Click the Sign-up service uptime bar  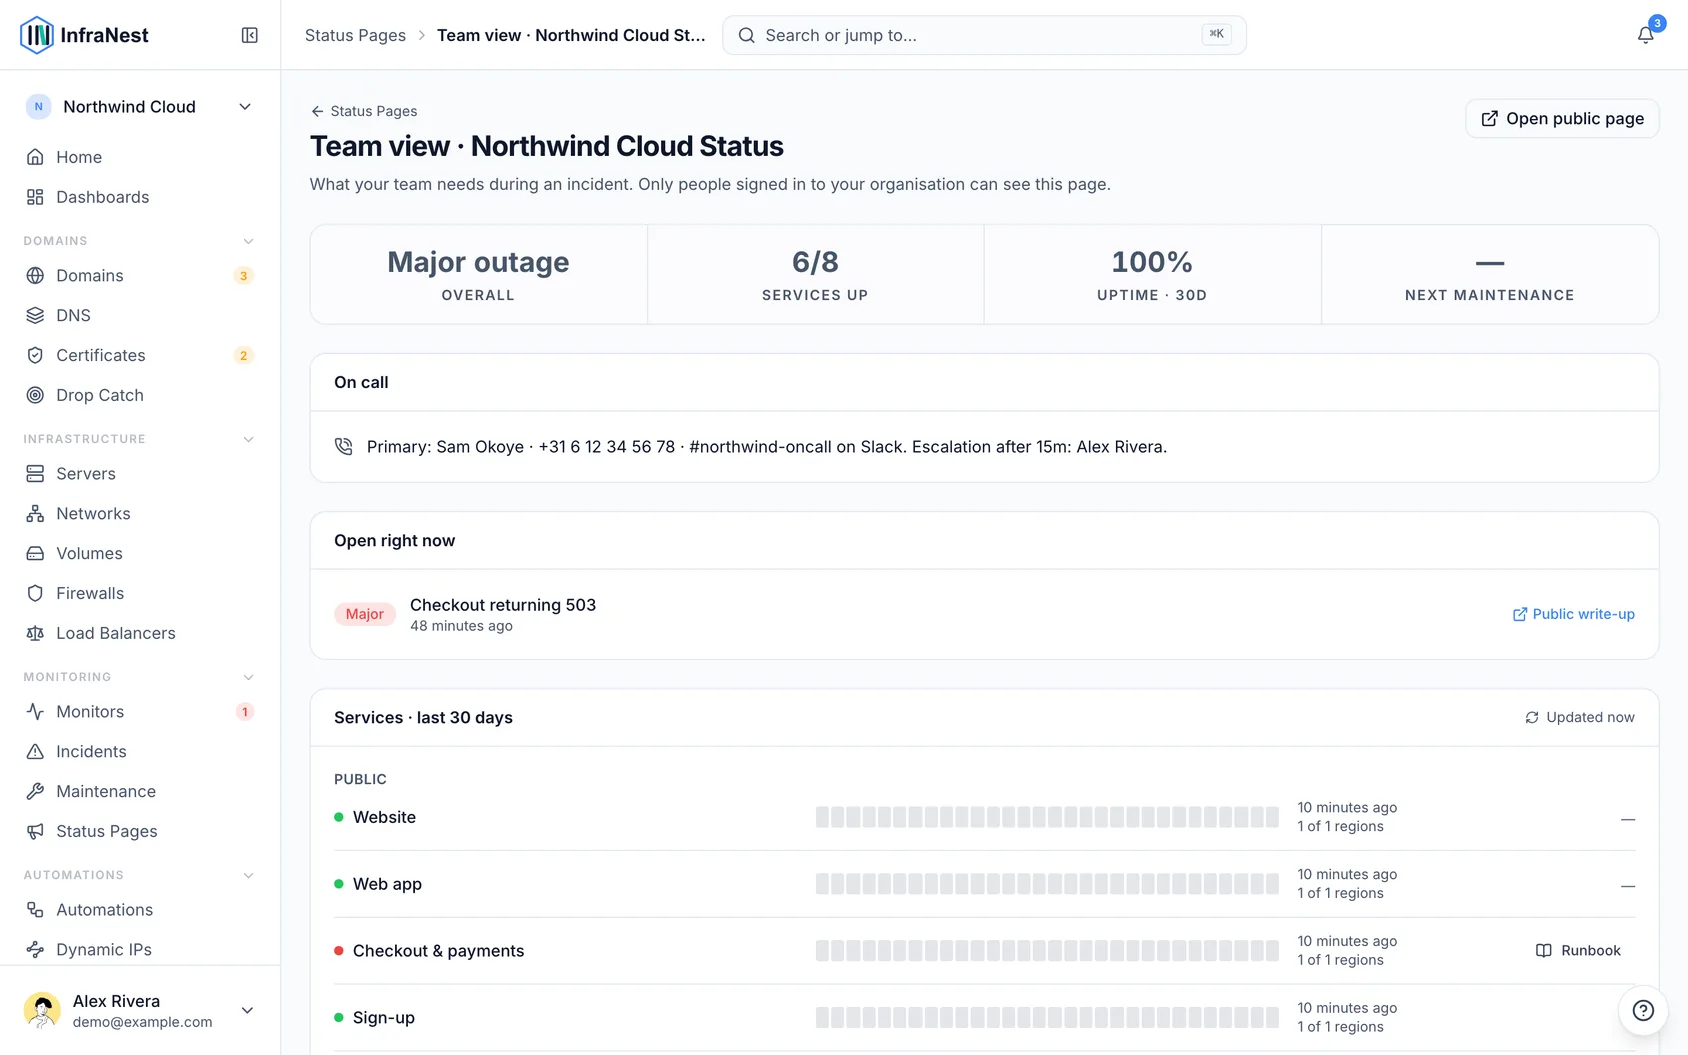pos(1047,1017)
